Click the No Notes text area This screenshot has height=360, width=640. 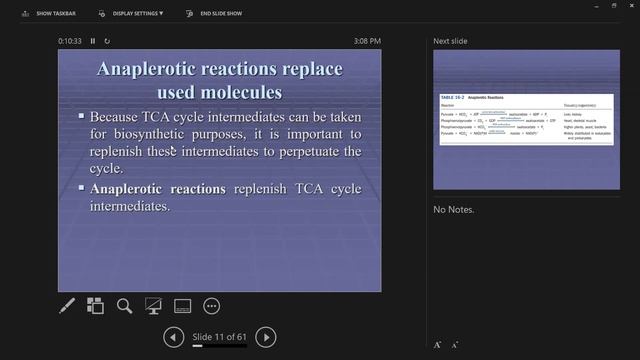(x=454, y=210)
